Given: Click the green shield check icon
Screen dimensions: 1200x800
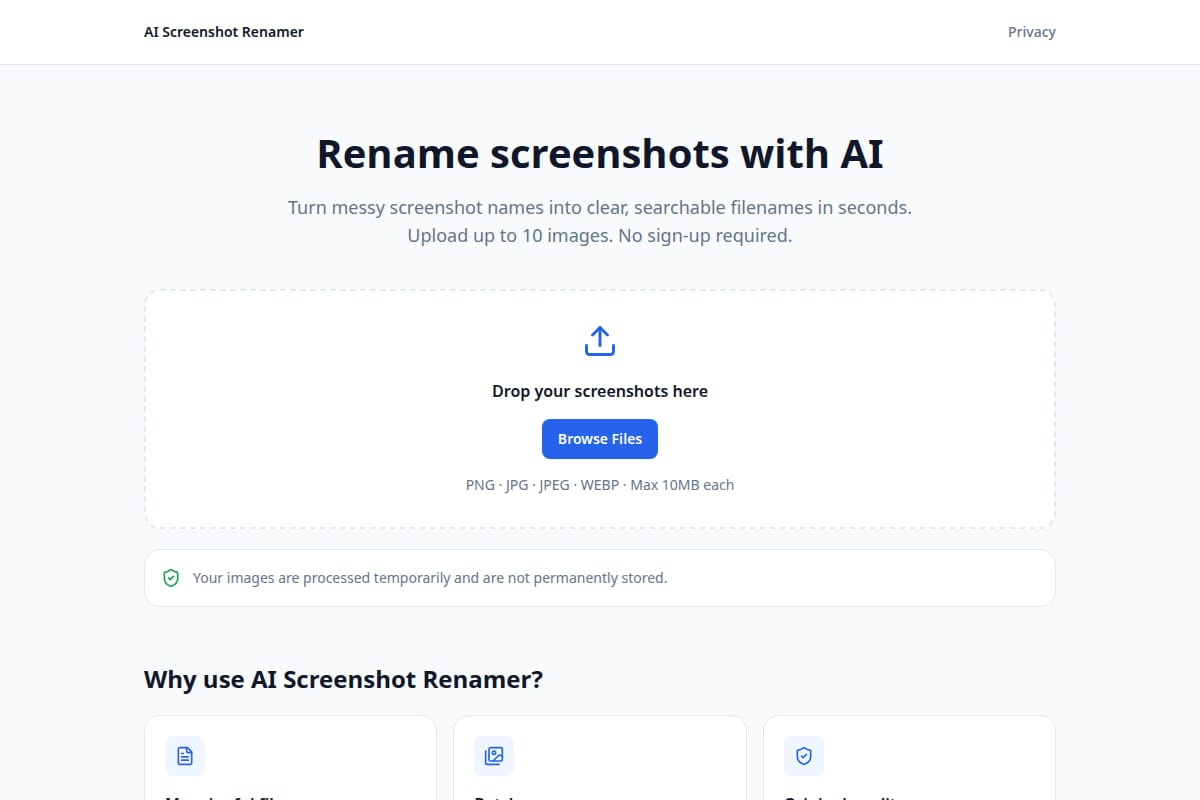Looking at the screenshot, I should point(171,578).
